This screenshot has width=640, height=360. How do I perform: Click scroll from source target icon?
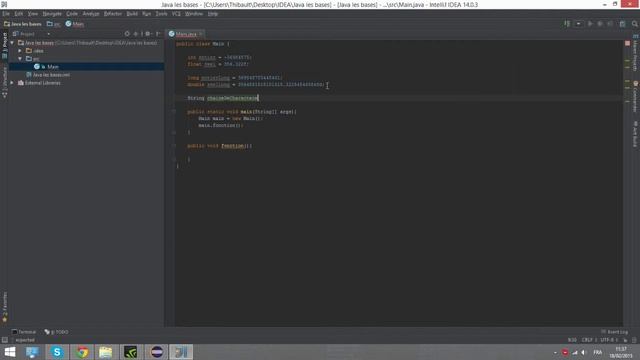[x=127, y=34]
